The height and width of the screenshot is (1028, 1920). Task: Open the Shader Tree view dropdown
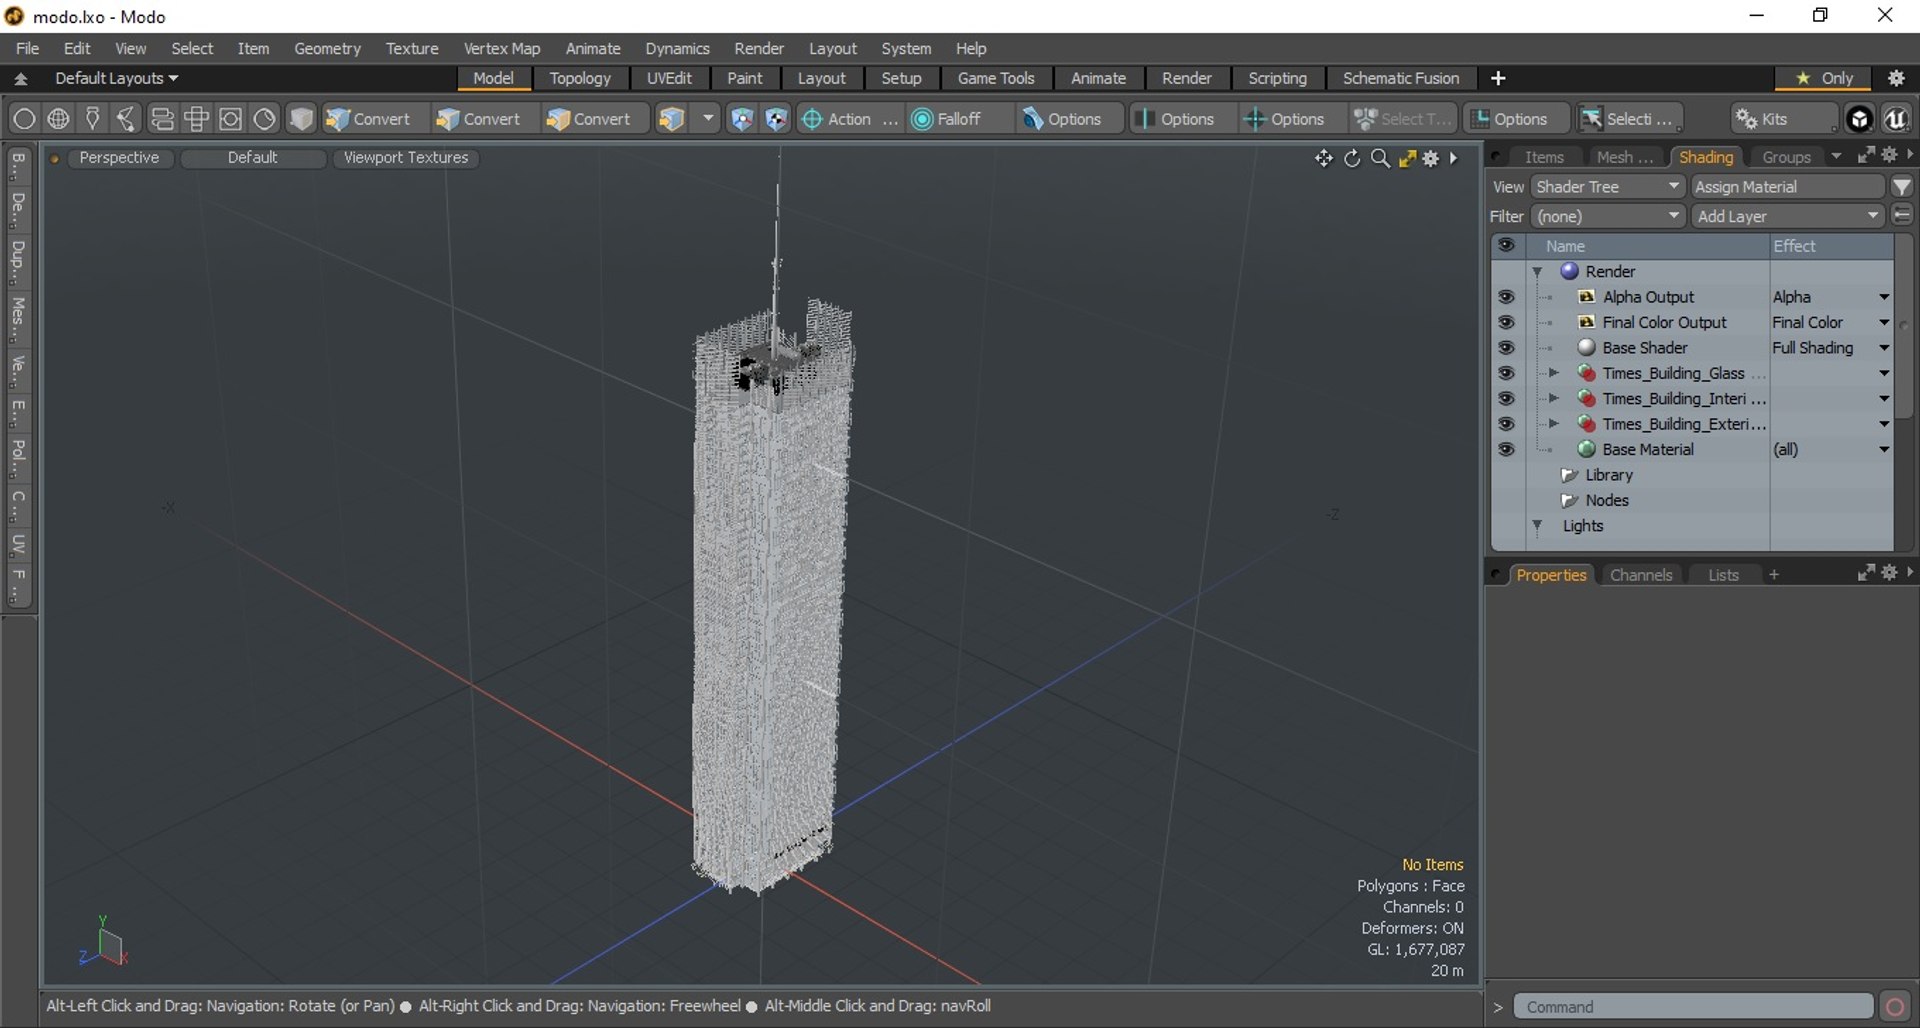pos(1607,187)
